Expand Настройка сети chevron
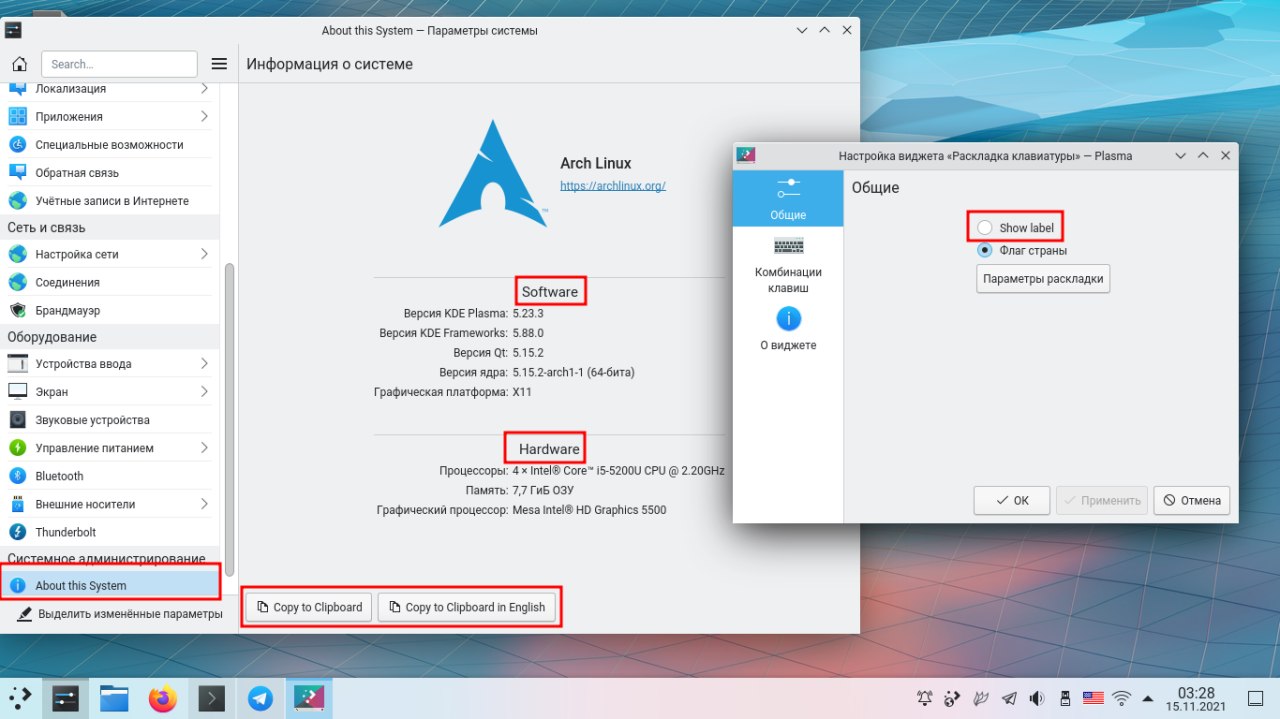The width and height of the screenshot is (1280, 719). (204, 254)
